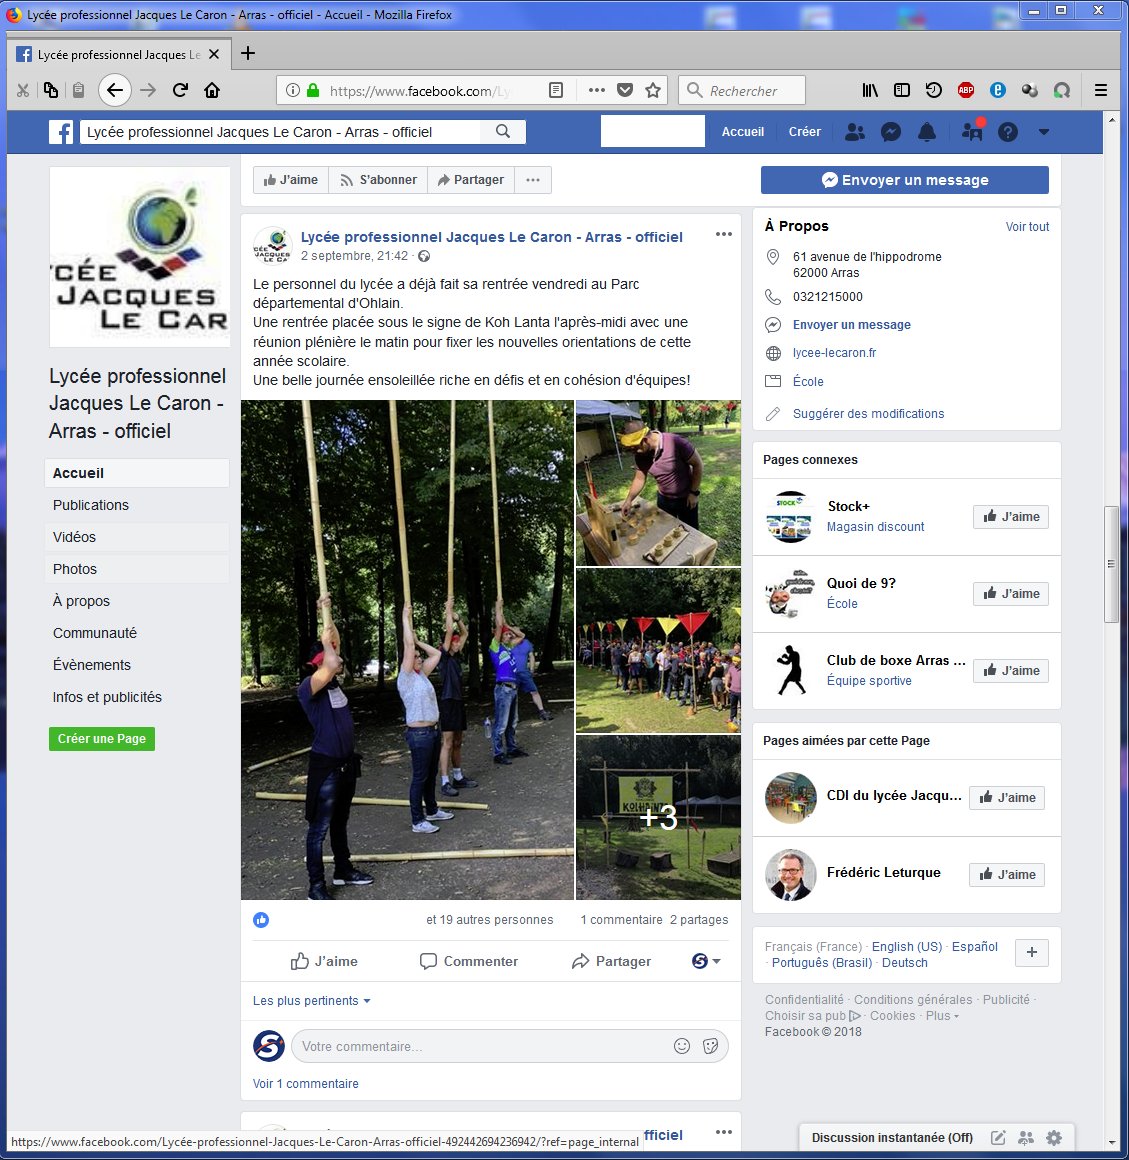This screenshot has width=1129, height=1160.
Task: Click in the Firefox Rechercher search box
Action: [741, 90]
